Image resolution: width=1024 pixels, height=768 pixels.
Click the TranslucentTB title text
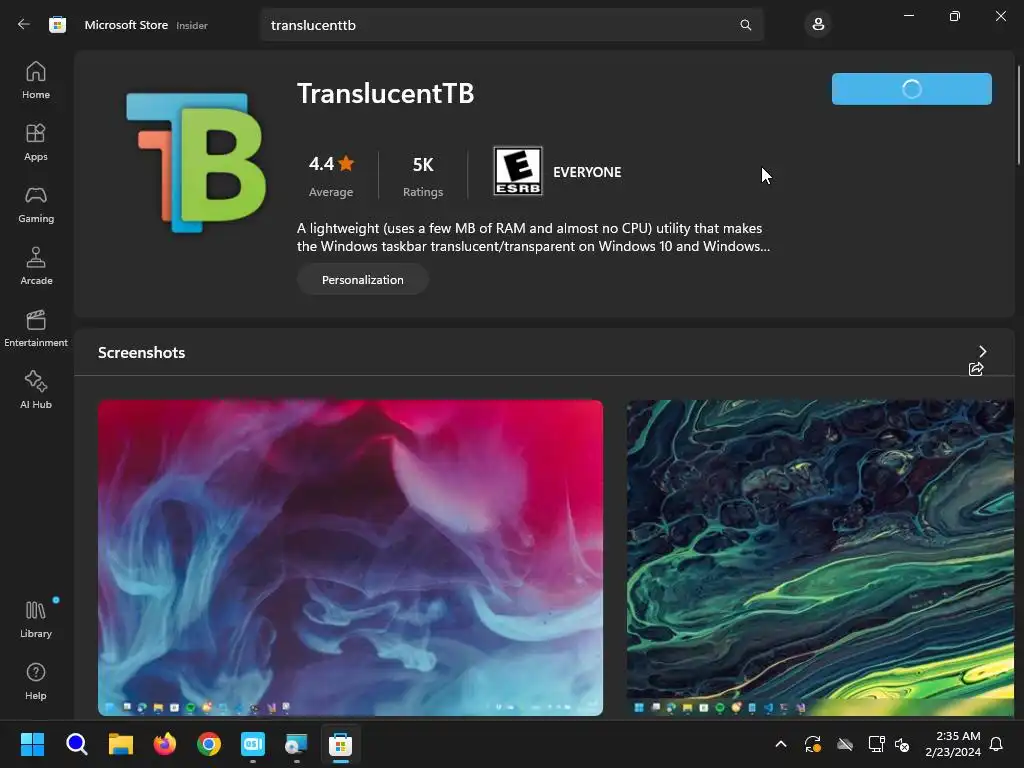(385, 93)
